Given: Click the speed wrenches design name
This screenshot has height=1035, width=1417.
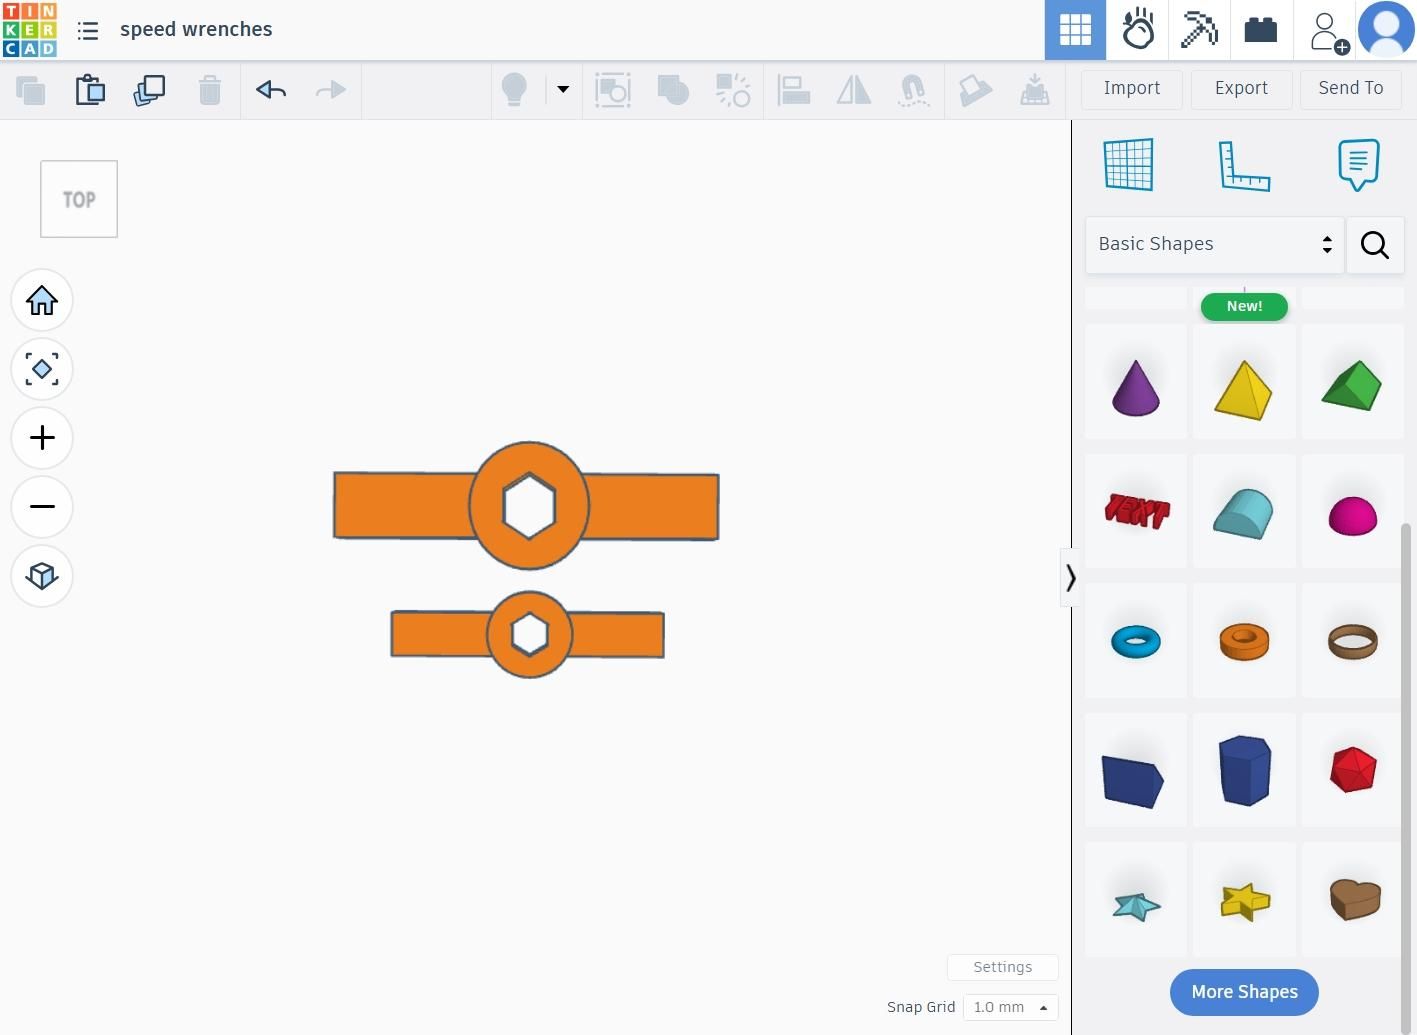Looking at the screenshot, I should pyautogui.click(x=196, y=29).
